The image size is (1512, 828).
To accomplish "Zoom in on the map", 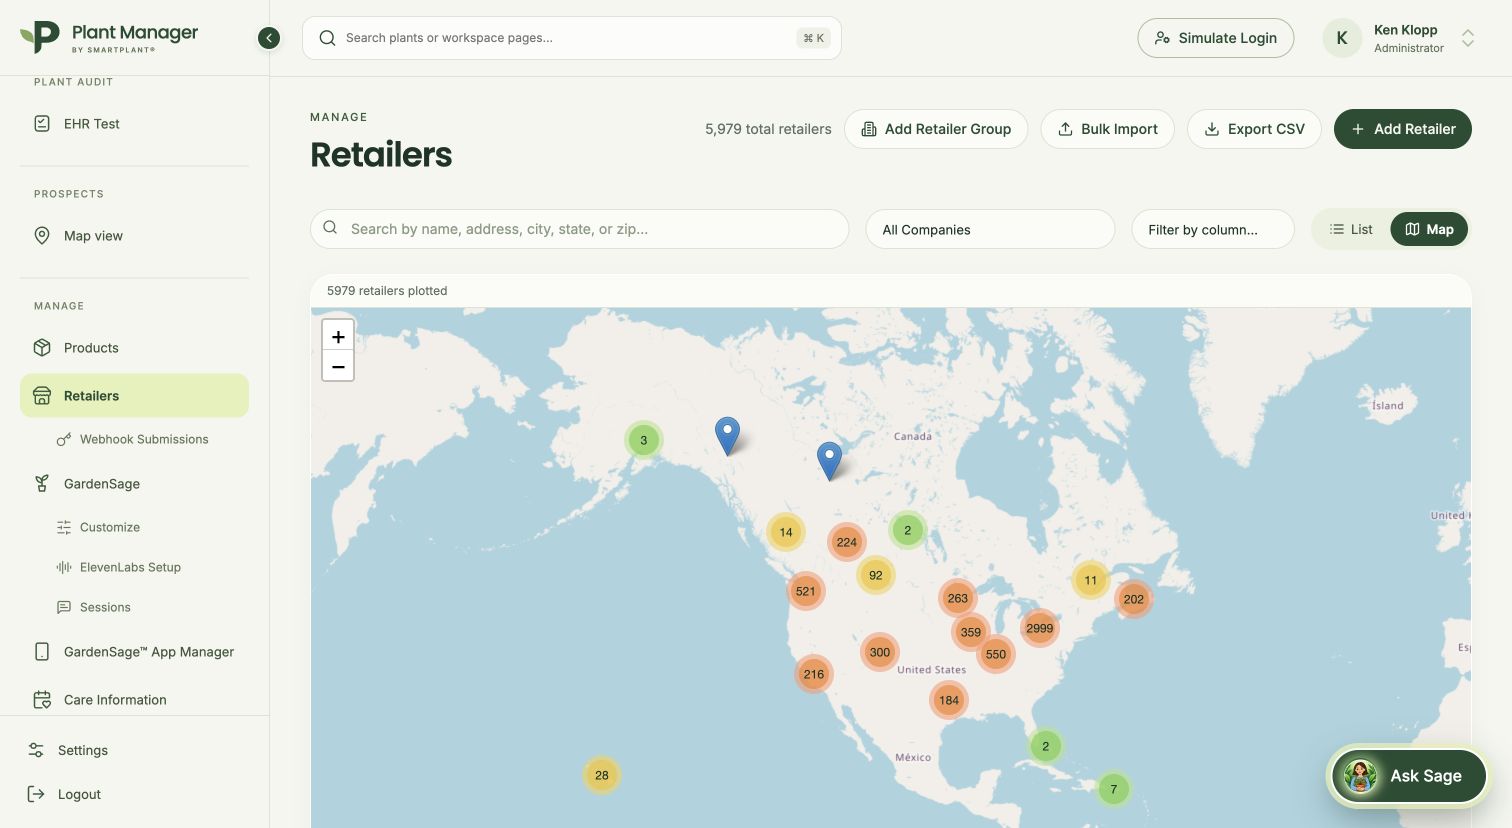I will [x=338, y=336].
